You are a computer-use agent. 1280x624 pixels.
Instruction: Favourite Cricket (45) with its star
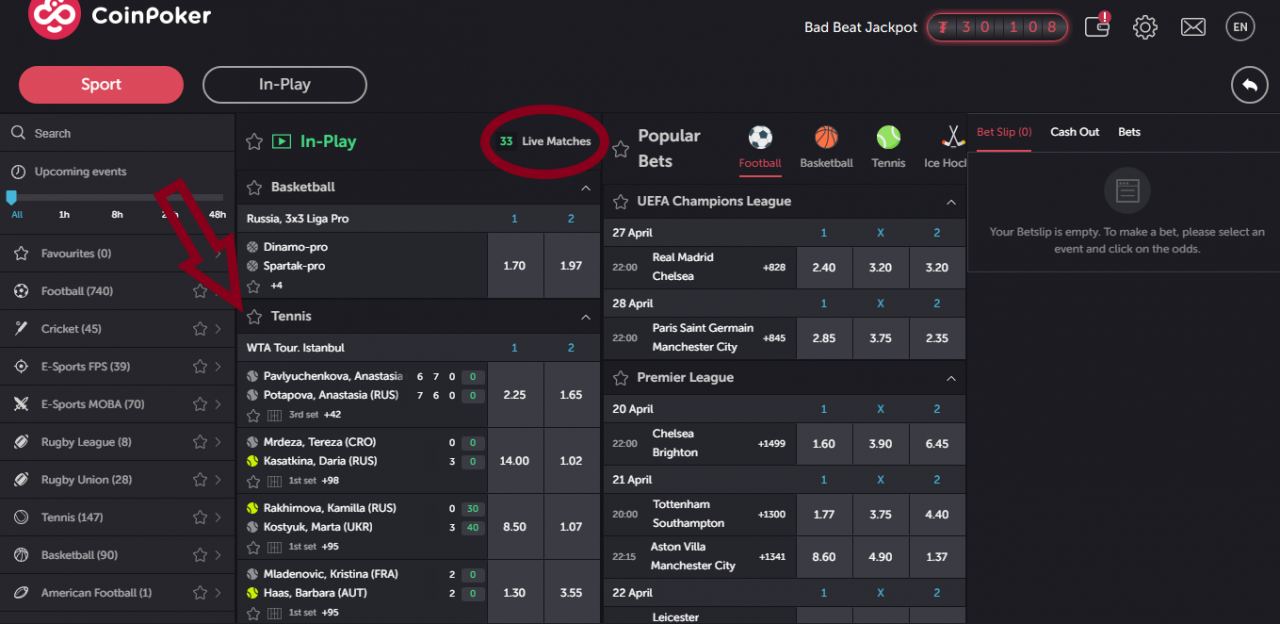tap(200, 329)
